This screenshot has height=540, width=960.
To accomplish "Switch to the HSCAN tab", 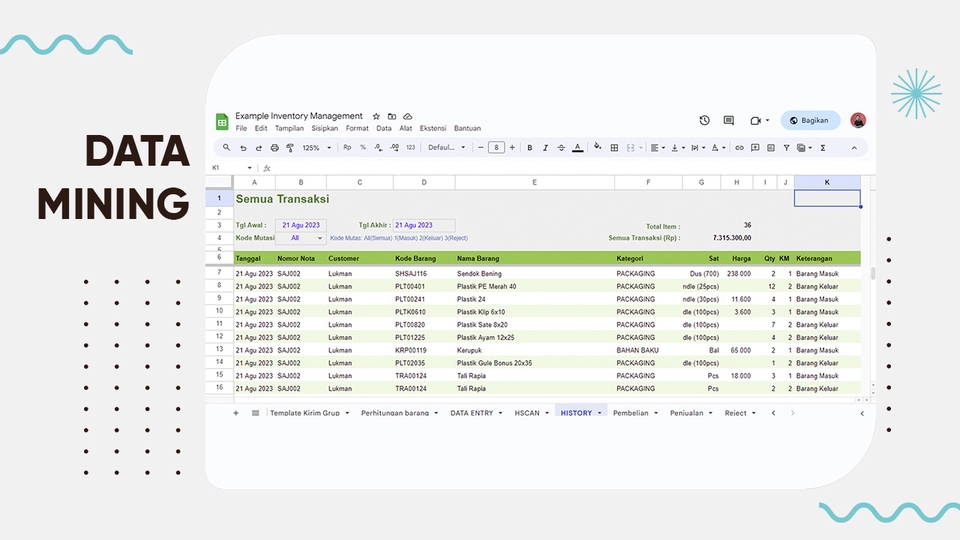I will tap(531, 413).
